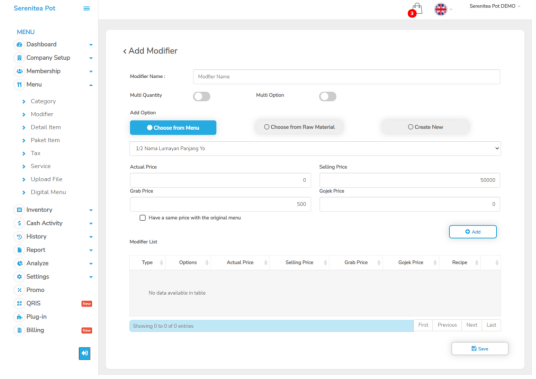This screenshot has height=379, width=536.
Task: Expand the Inventory submenu arrow
Action: (91, 210)
